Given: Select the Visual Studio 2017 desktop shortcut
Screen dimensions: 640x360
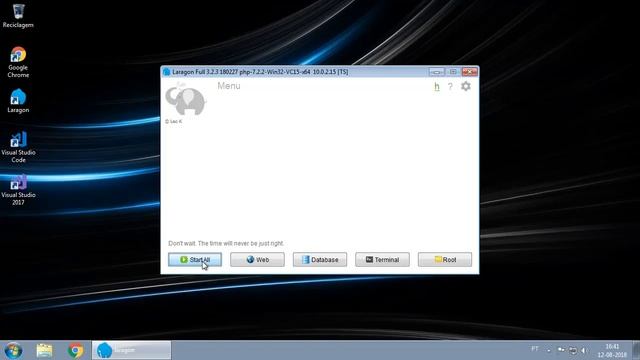Looking at the screenshot, I should 18,190.
